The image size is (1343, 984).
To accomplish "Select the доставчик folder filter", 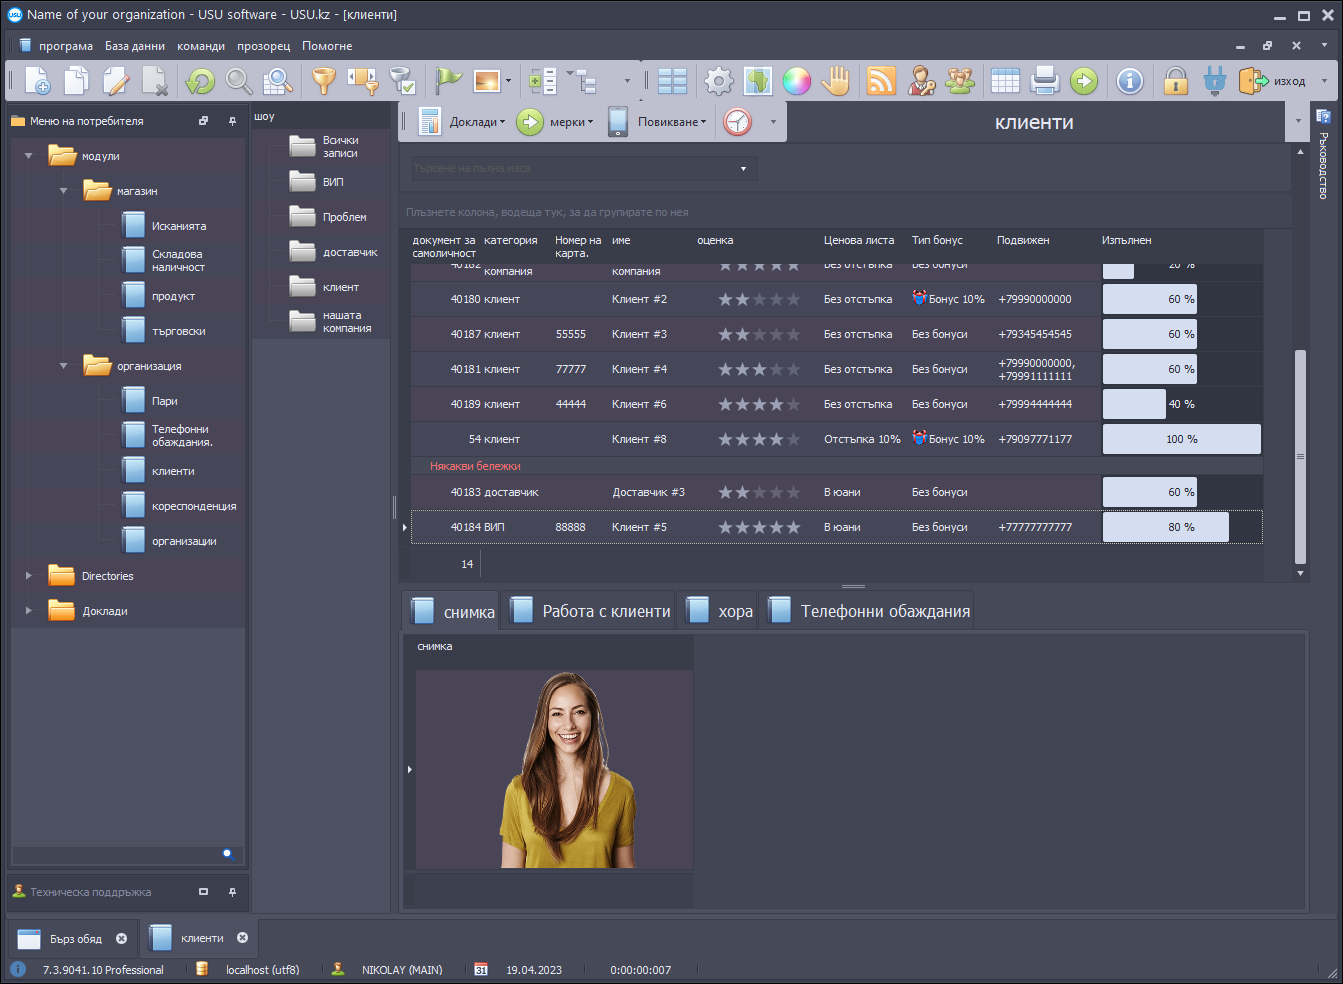I will 334,252.
